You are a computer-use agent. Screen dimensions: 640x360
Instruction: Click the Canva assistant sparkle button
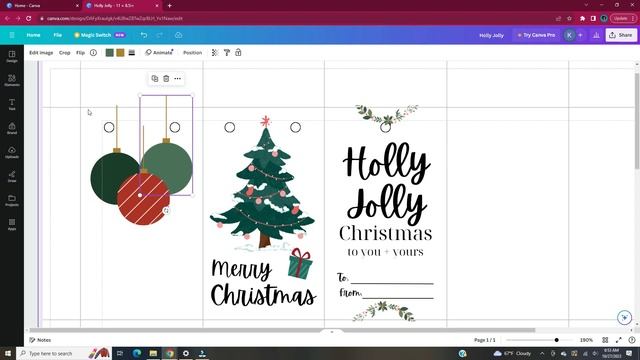coord(624,317)
